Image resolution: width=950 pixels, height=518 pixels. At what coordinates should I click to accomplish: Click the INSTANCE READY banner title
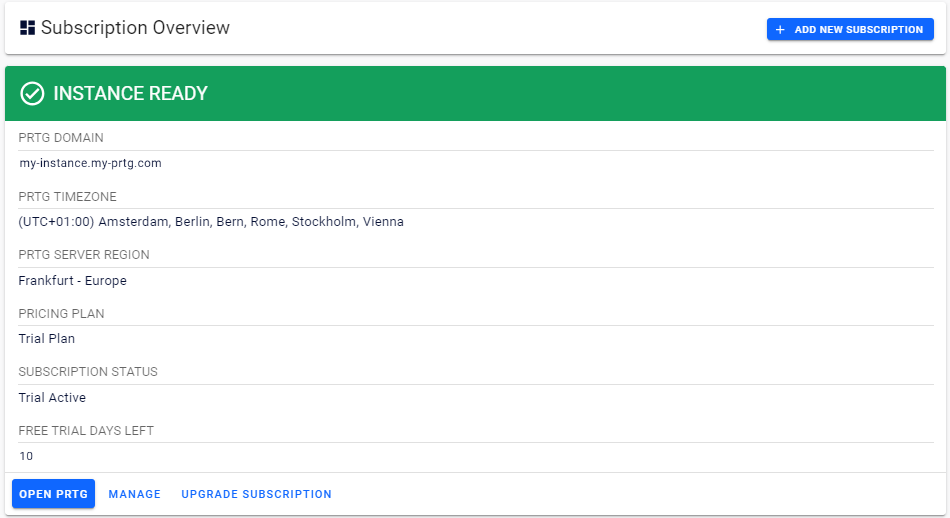[x=130, y=94]
